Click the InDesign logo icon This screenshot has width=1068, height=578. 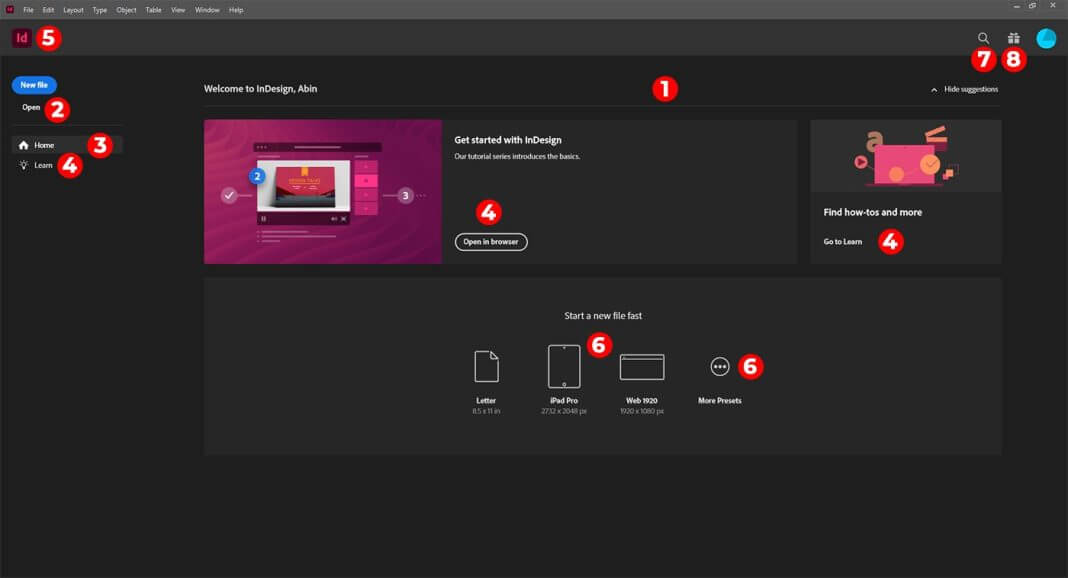(x=21, y=38)
